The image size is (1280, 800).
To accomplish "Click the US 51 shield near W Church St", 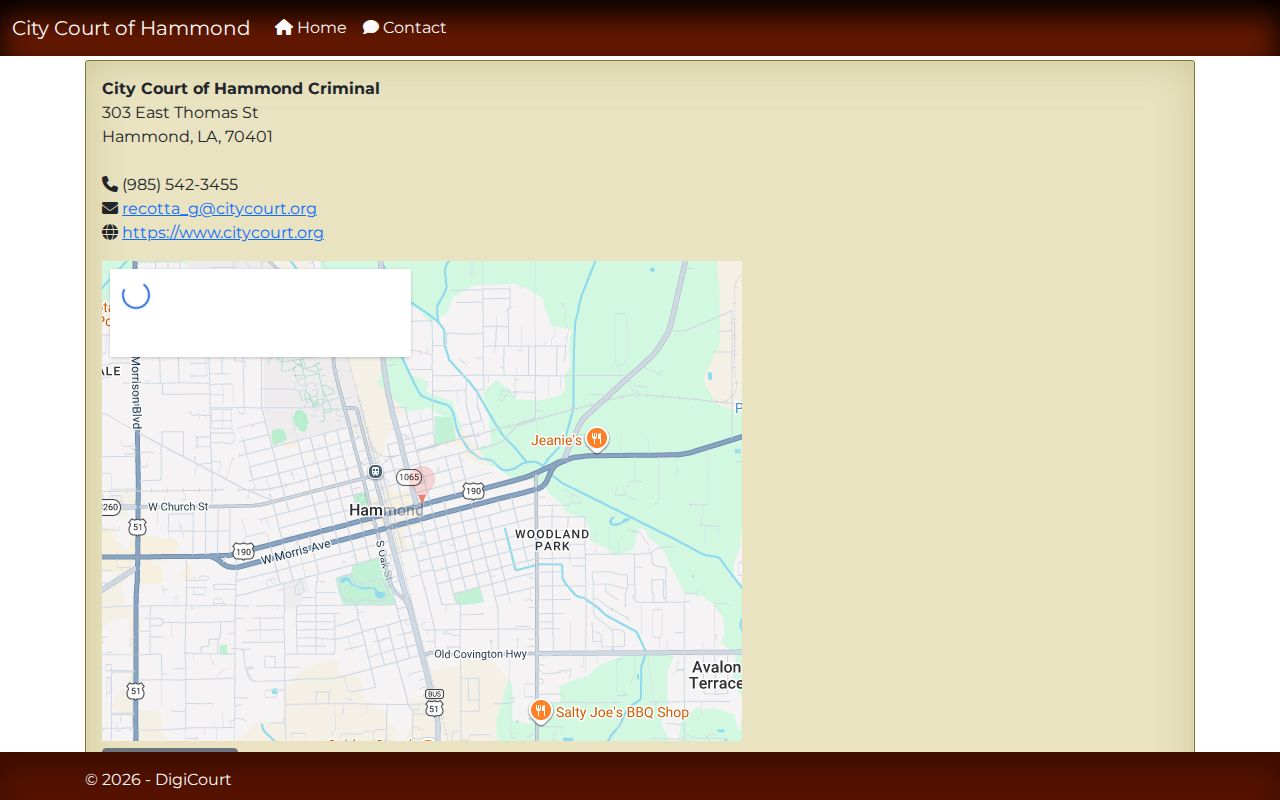I will tap(137, 526).
